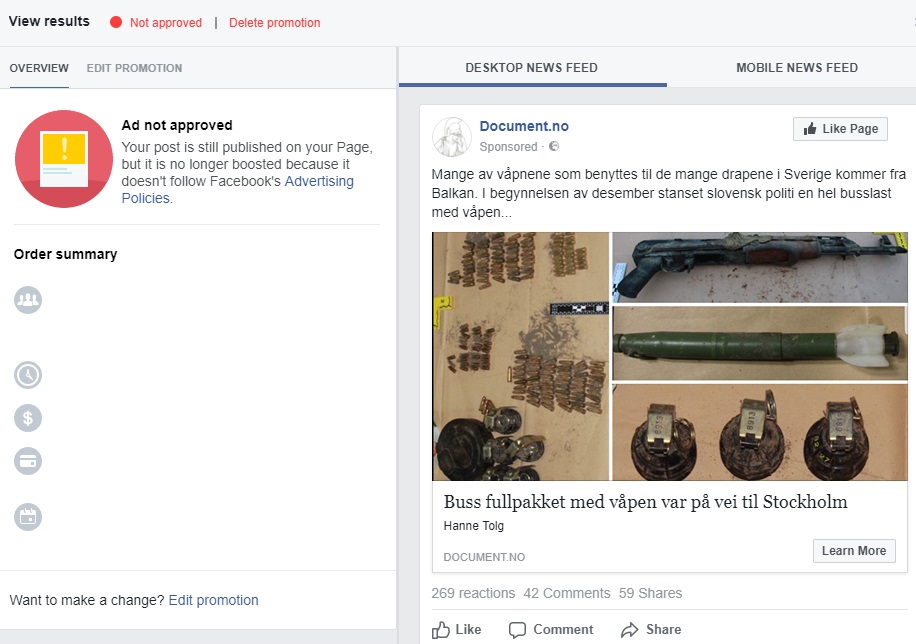Screen dimensions: 916x644
Task: Select the Overview tab
Action: (x=39, y=68)
